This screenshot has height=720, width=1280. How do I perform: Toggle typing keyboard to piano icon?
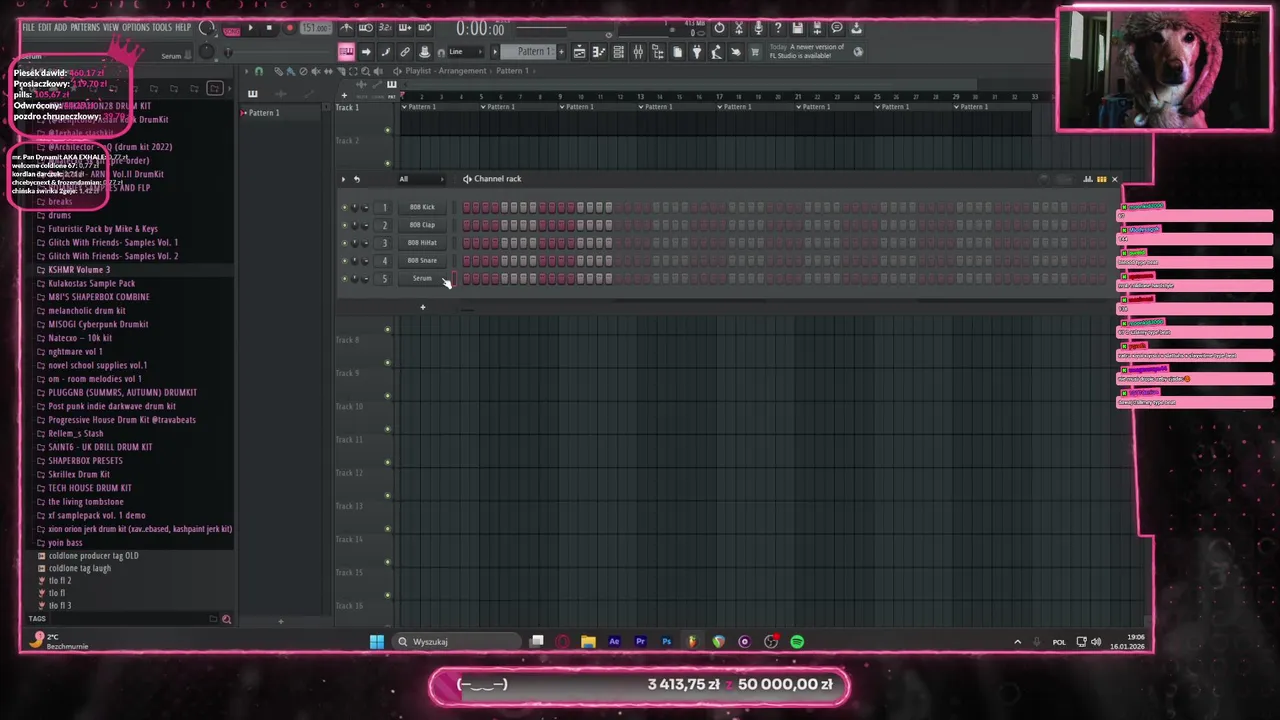tap(346, 51)
